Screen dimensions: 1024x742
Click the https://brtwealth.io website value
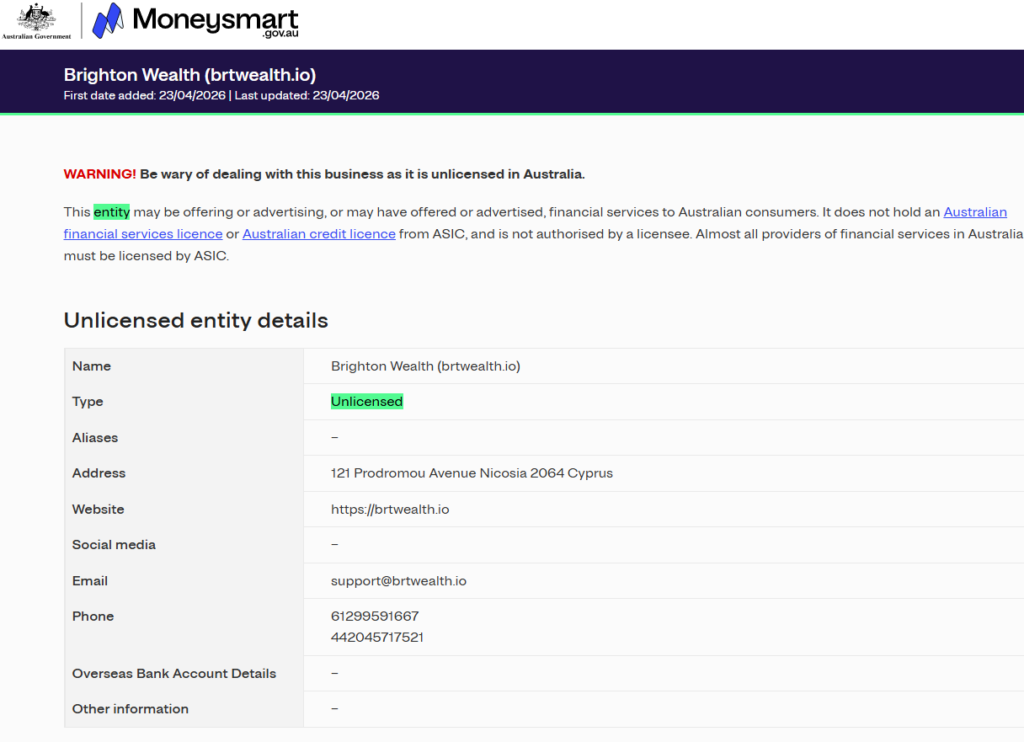[x=390, y=509]
